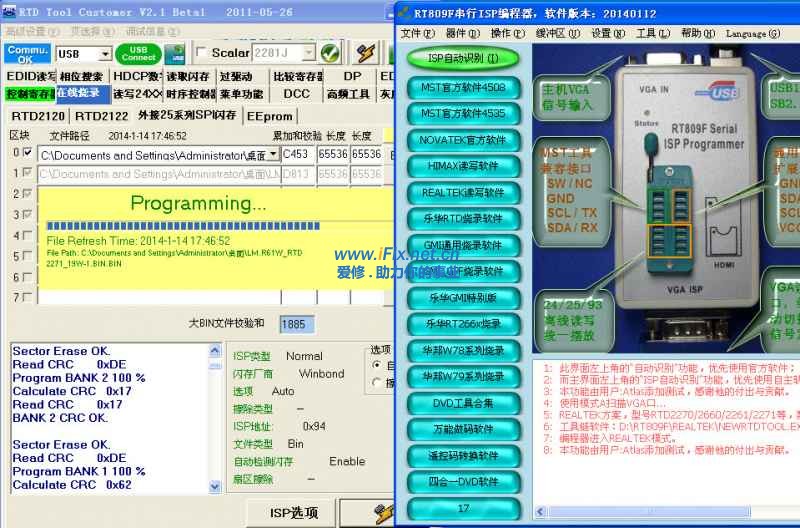Open the USB communication dropdown

pyautogui.click(x=105, y=54)
